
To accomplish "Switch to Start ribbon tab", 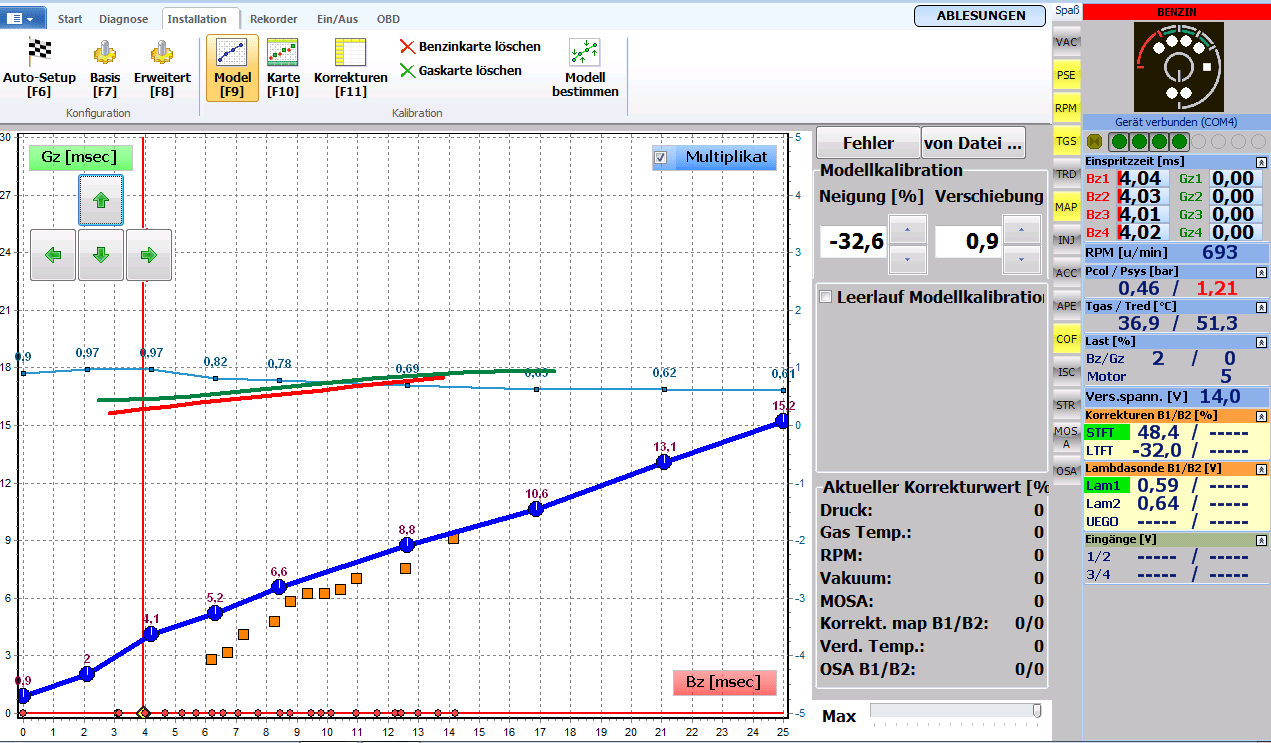I will pyautogui.click(x=70, y=19).
